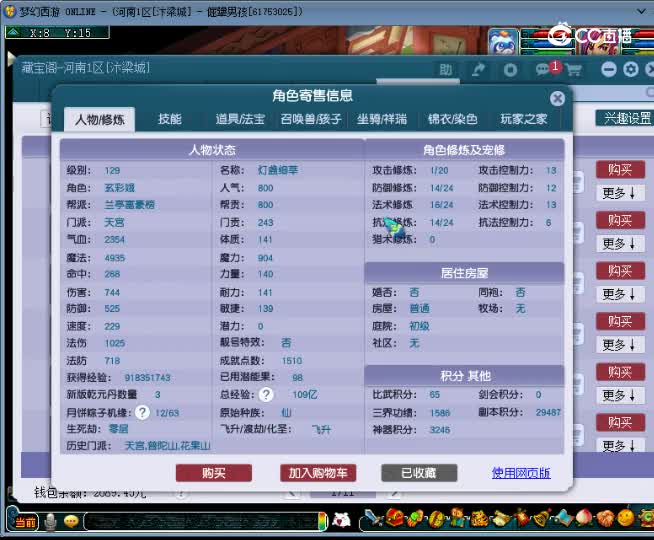
Task: Click the 助 helper button in 藏宝阁 header
Action: pyautogui.click(x=445, y=70)
